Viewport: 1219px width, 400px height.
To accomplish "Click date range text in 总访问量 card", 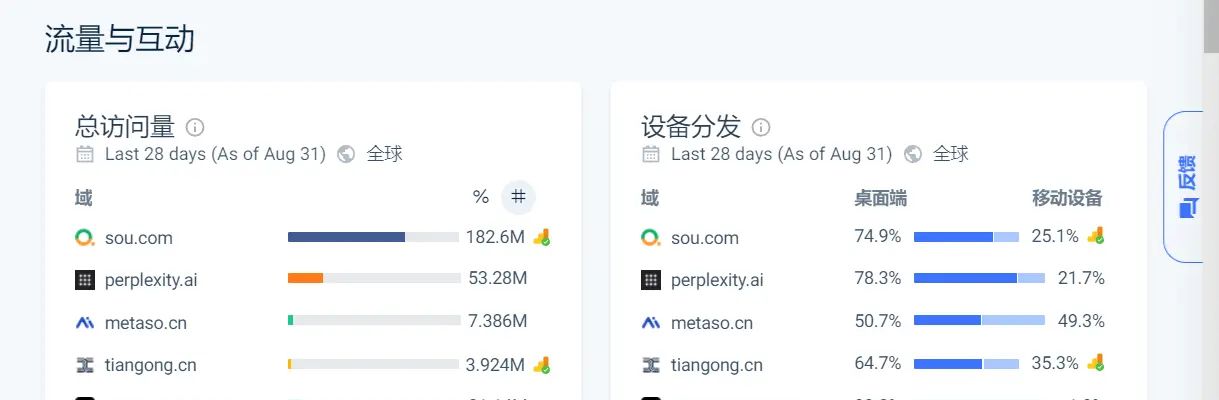I will point(215,154).
